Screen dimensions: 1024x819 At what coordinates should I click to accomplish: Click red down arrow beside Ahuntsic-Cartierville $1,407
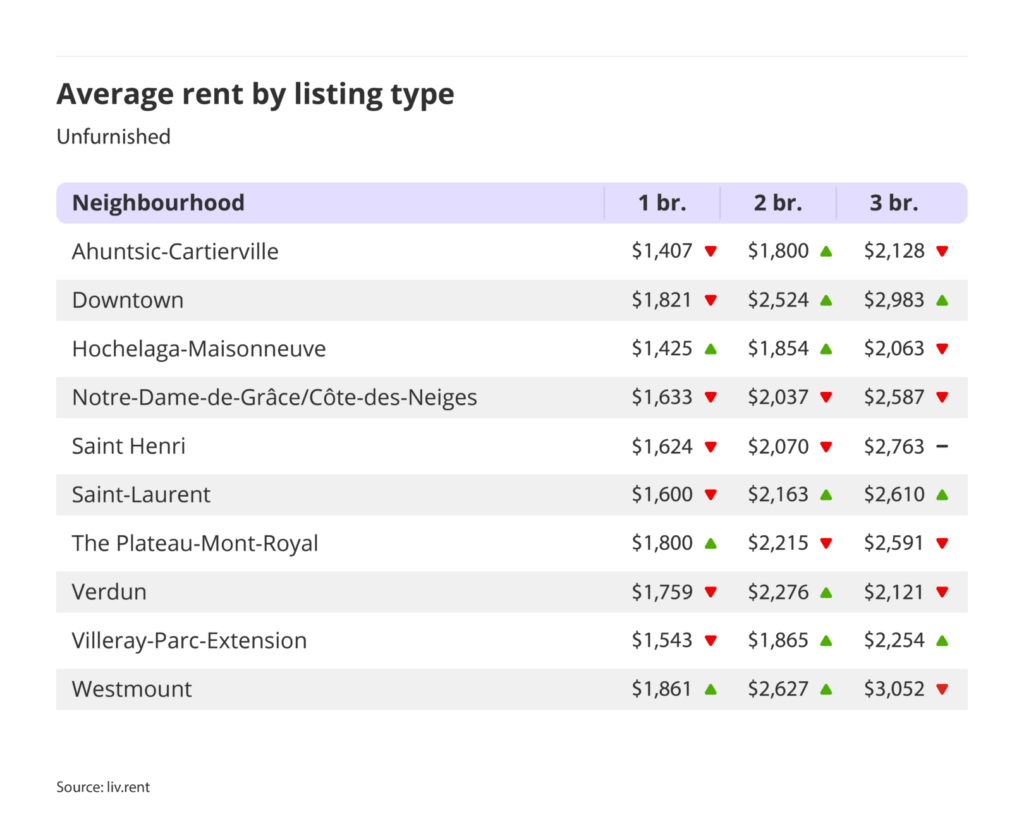(x=710, y=252)
